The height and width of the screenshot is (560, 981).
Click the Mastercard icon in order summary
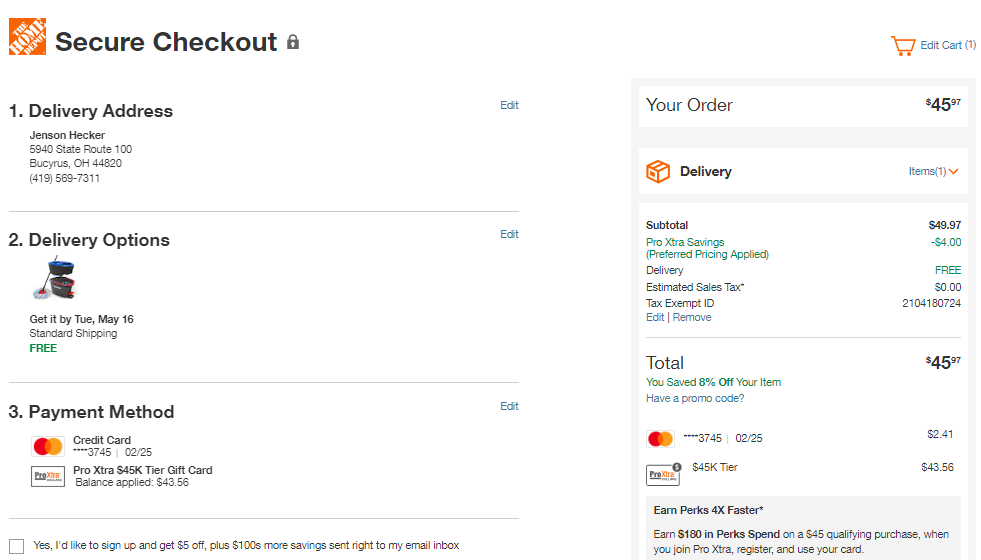pyautogui.click(x=660, y=439)
